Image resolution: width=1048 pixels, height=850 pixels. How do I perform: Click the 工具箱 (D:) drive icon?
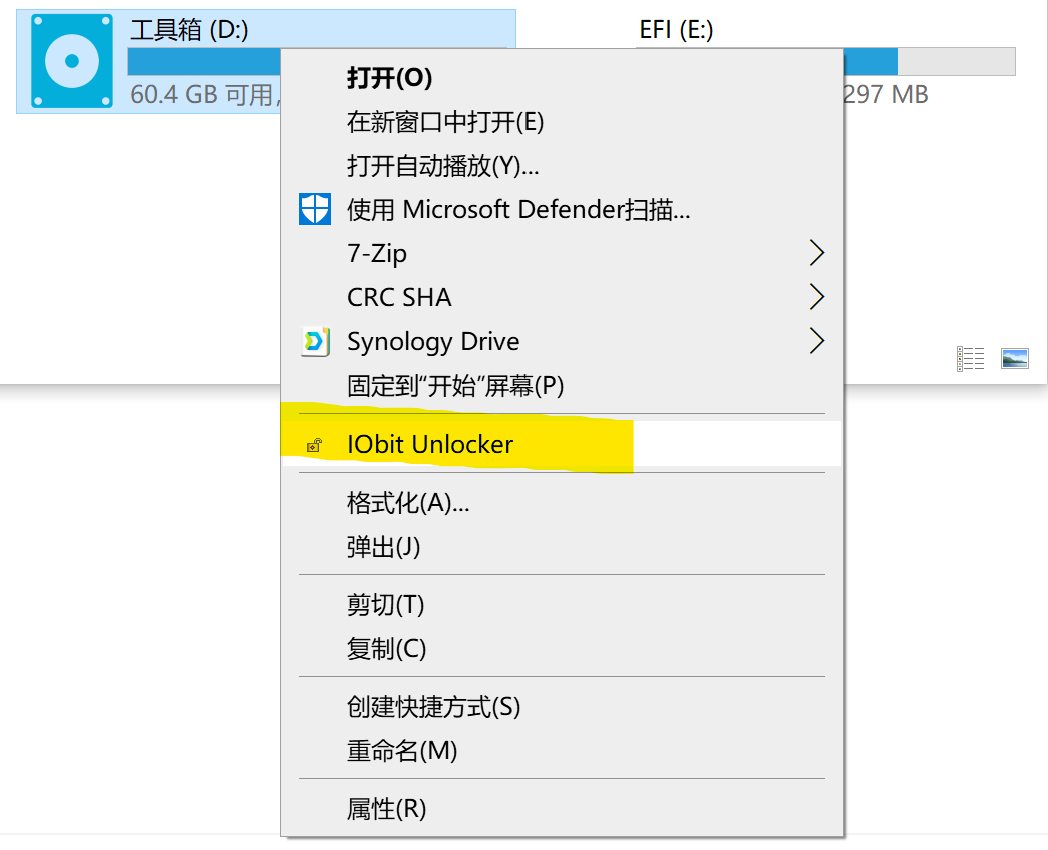tap(71, 61)
